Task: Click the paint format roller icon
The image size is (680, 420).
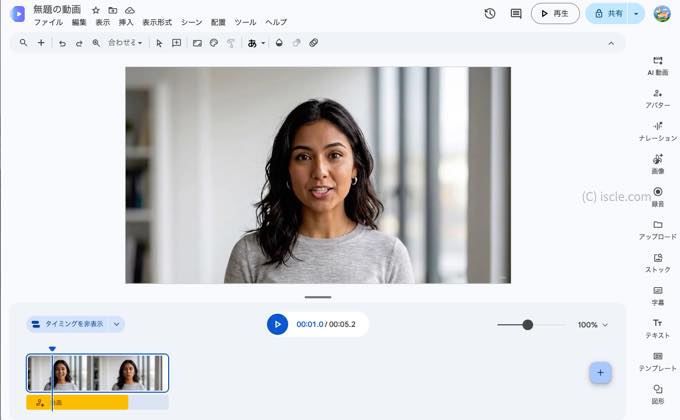Action: (231, 43)
